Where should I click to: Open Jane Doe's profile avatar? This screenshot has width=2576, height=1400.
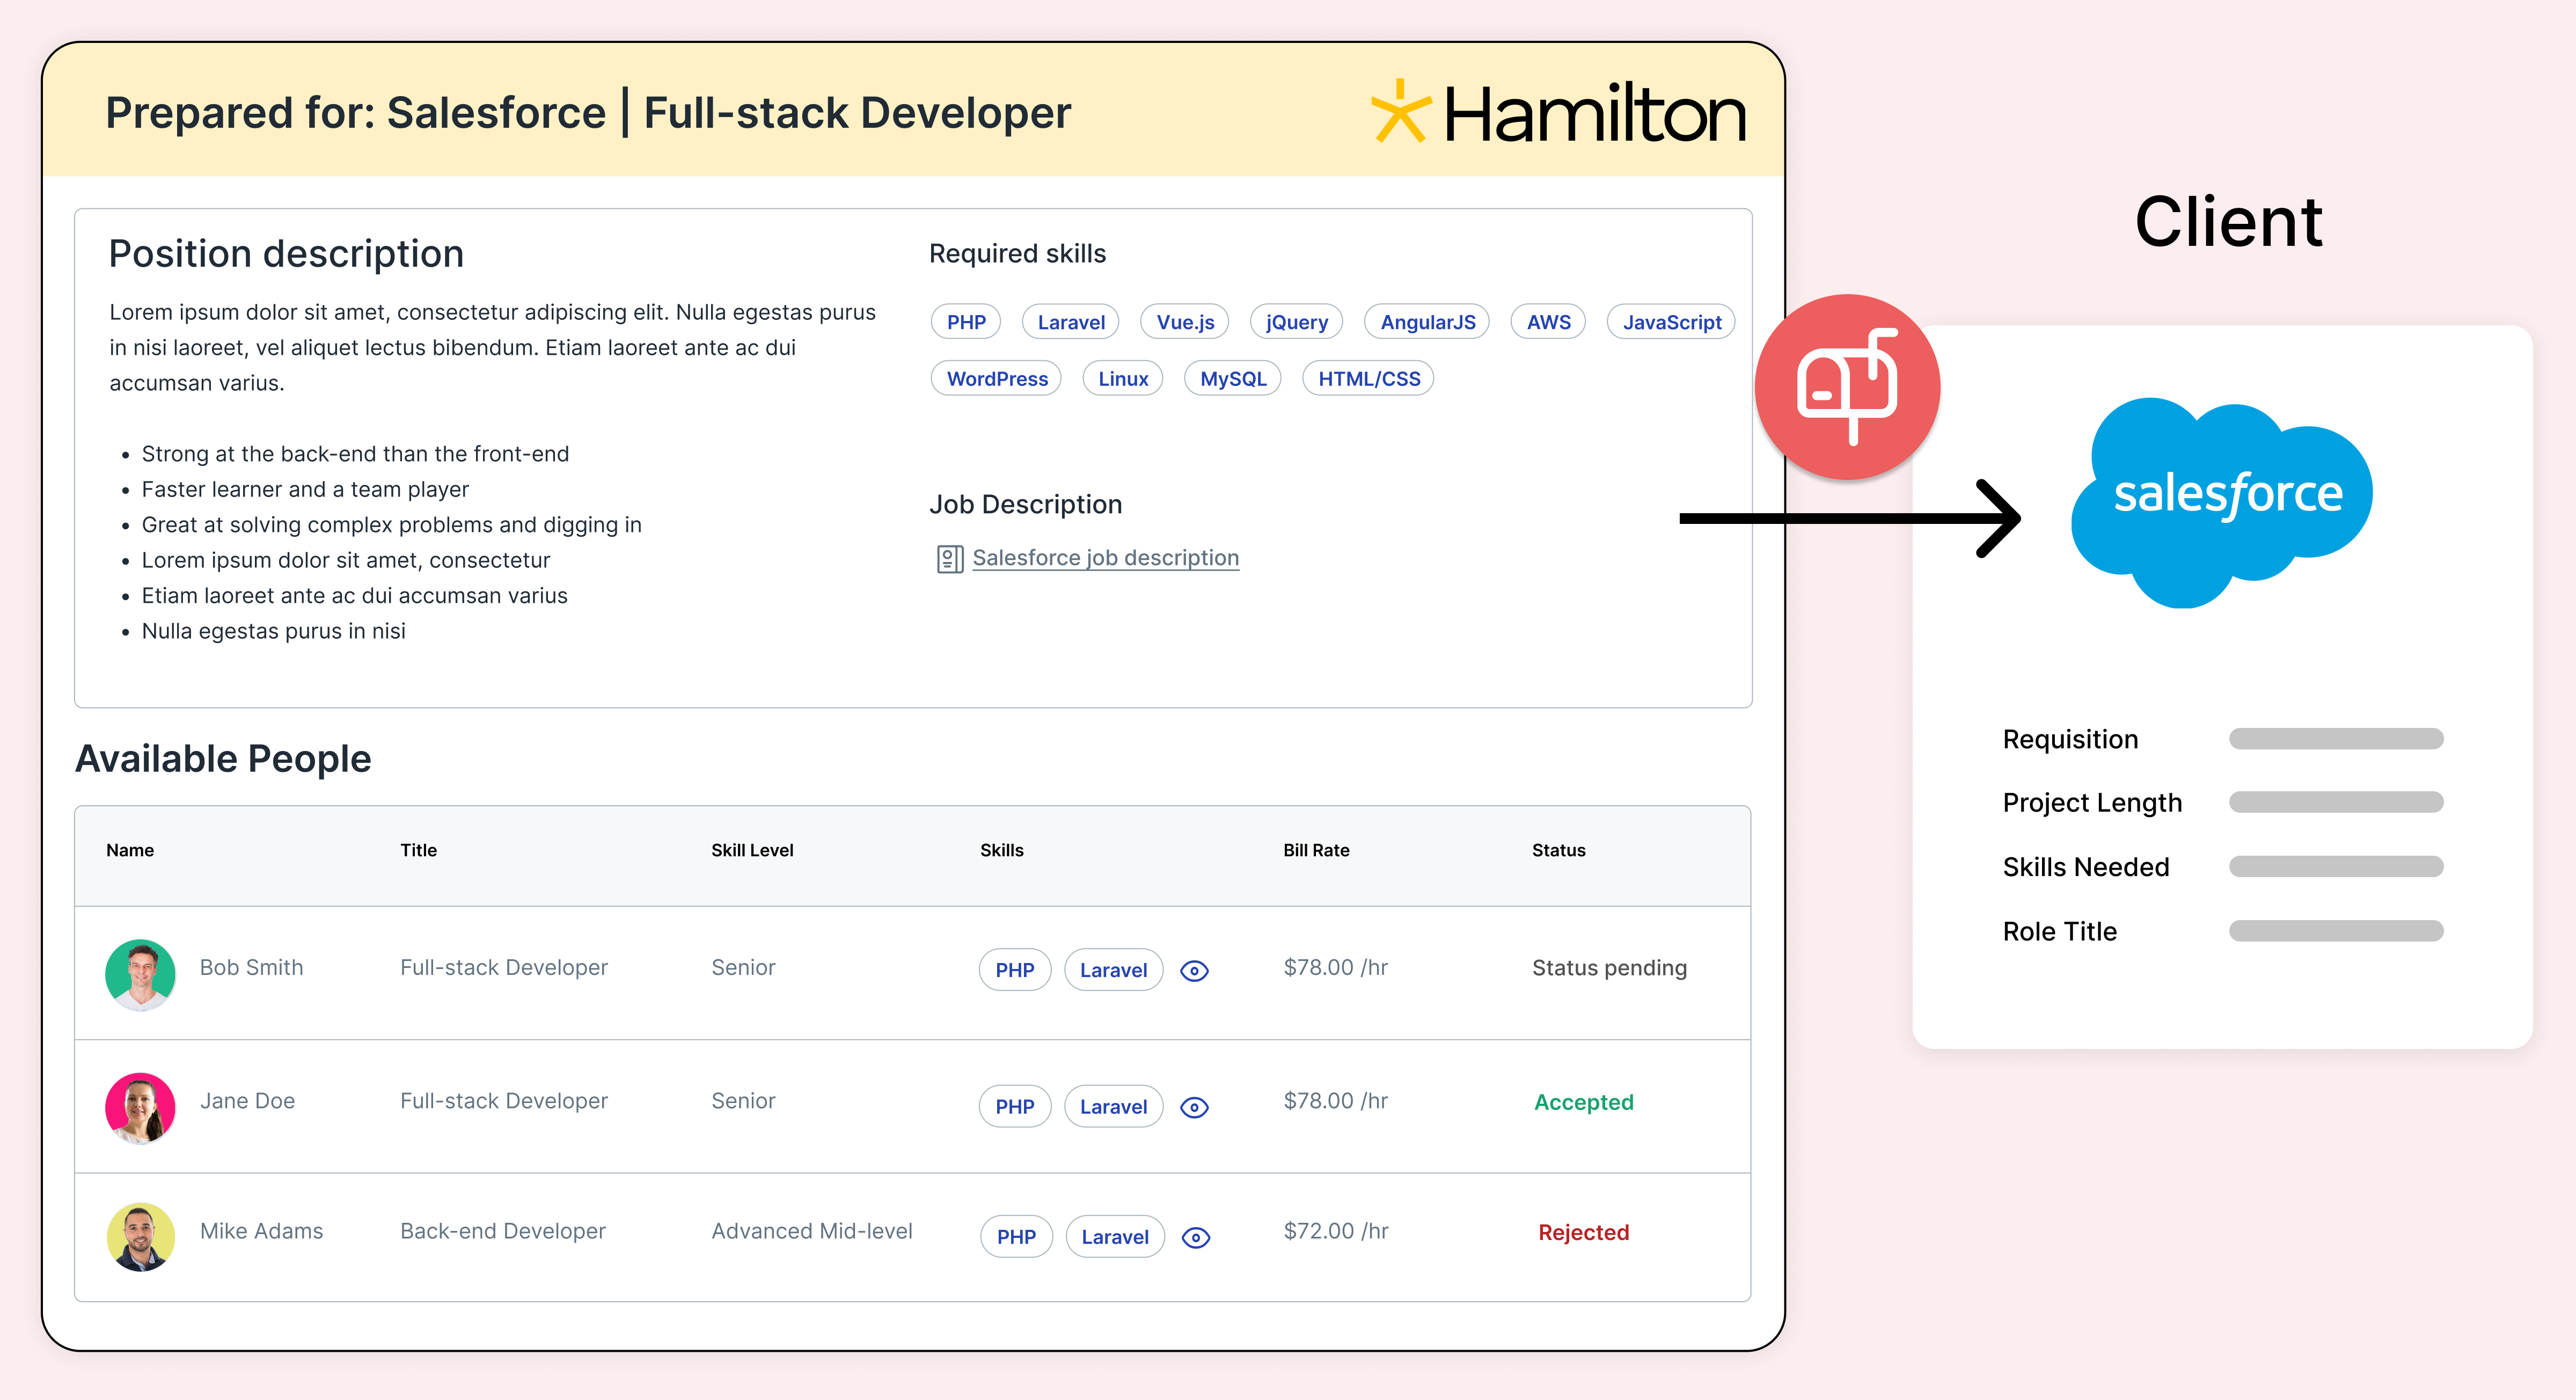pos(141,1108)
